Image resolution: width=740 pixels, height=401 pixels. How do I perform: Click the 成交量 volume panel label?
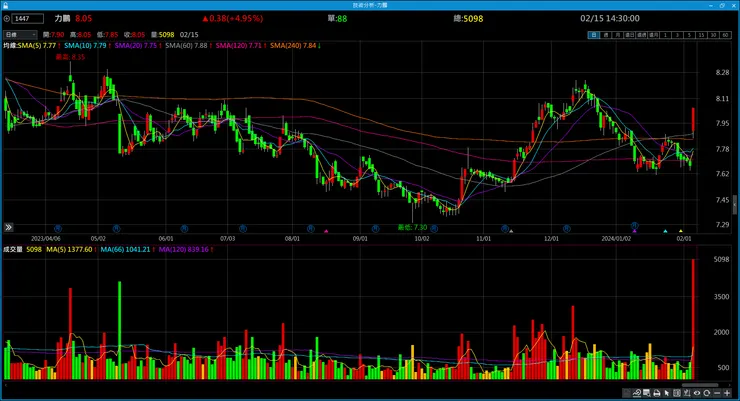coord(13,249)
